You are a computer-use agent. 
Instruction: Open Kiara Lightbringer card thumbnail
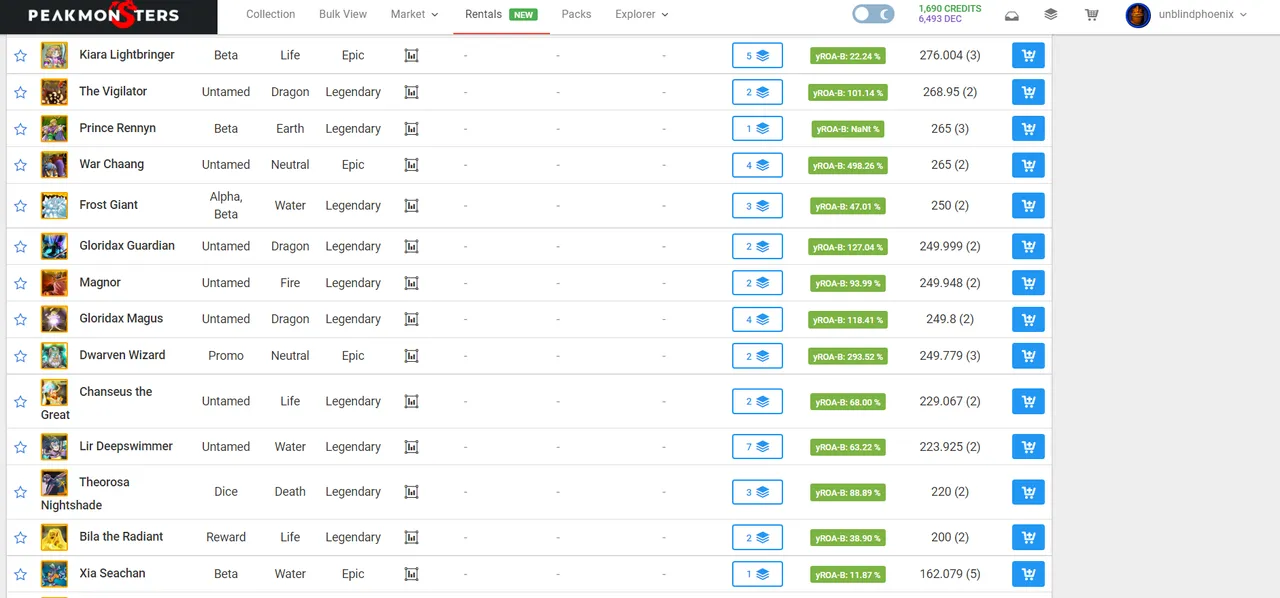pos(54,55)
